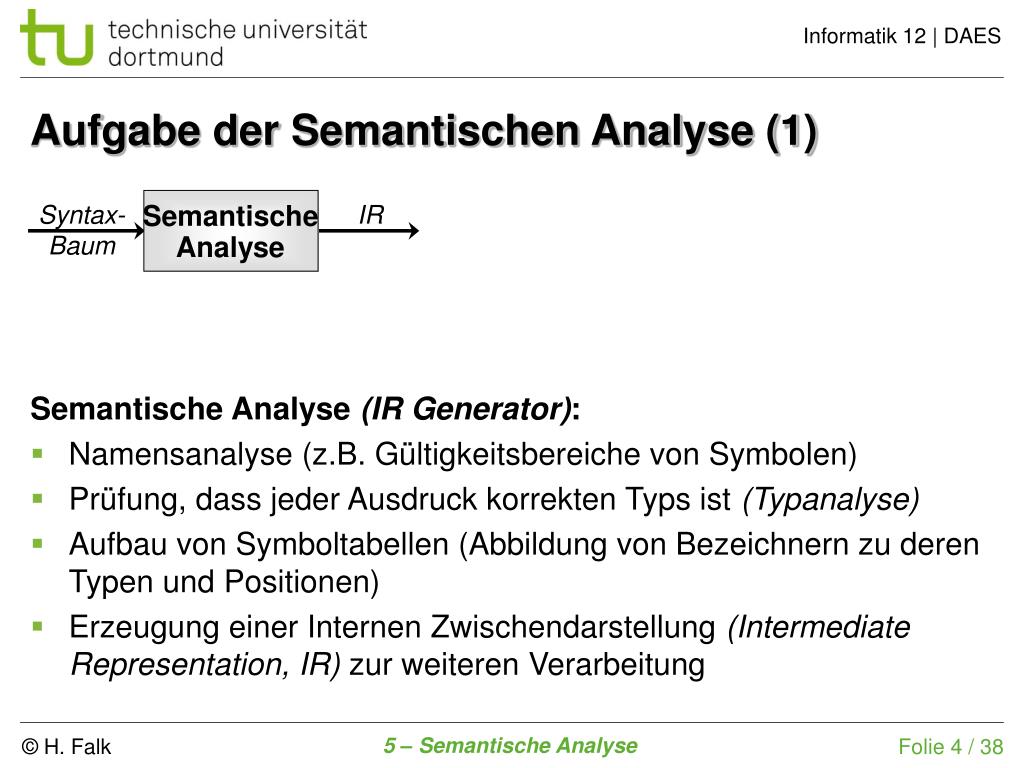This screenshot has width=1024, height=768.
Task: Click the Semantische Analyse (IR Generator) heading
Action: click(x=305, y=409)
